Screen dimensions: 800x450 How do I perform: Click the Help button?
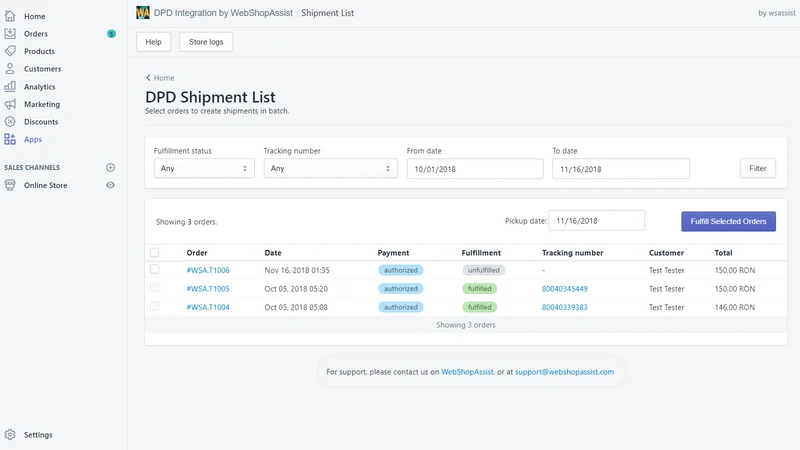pos(154,42)
